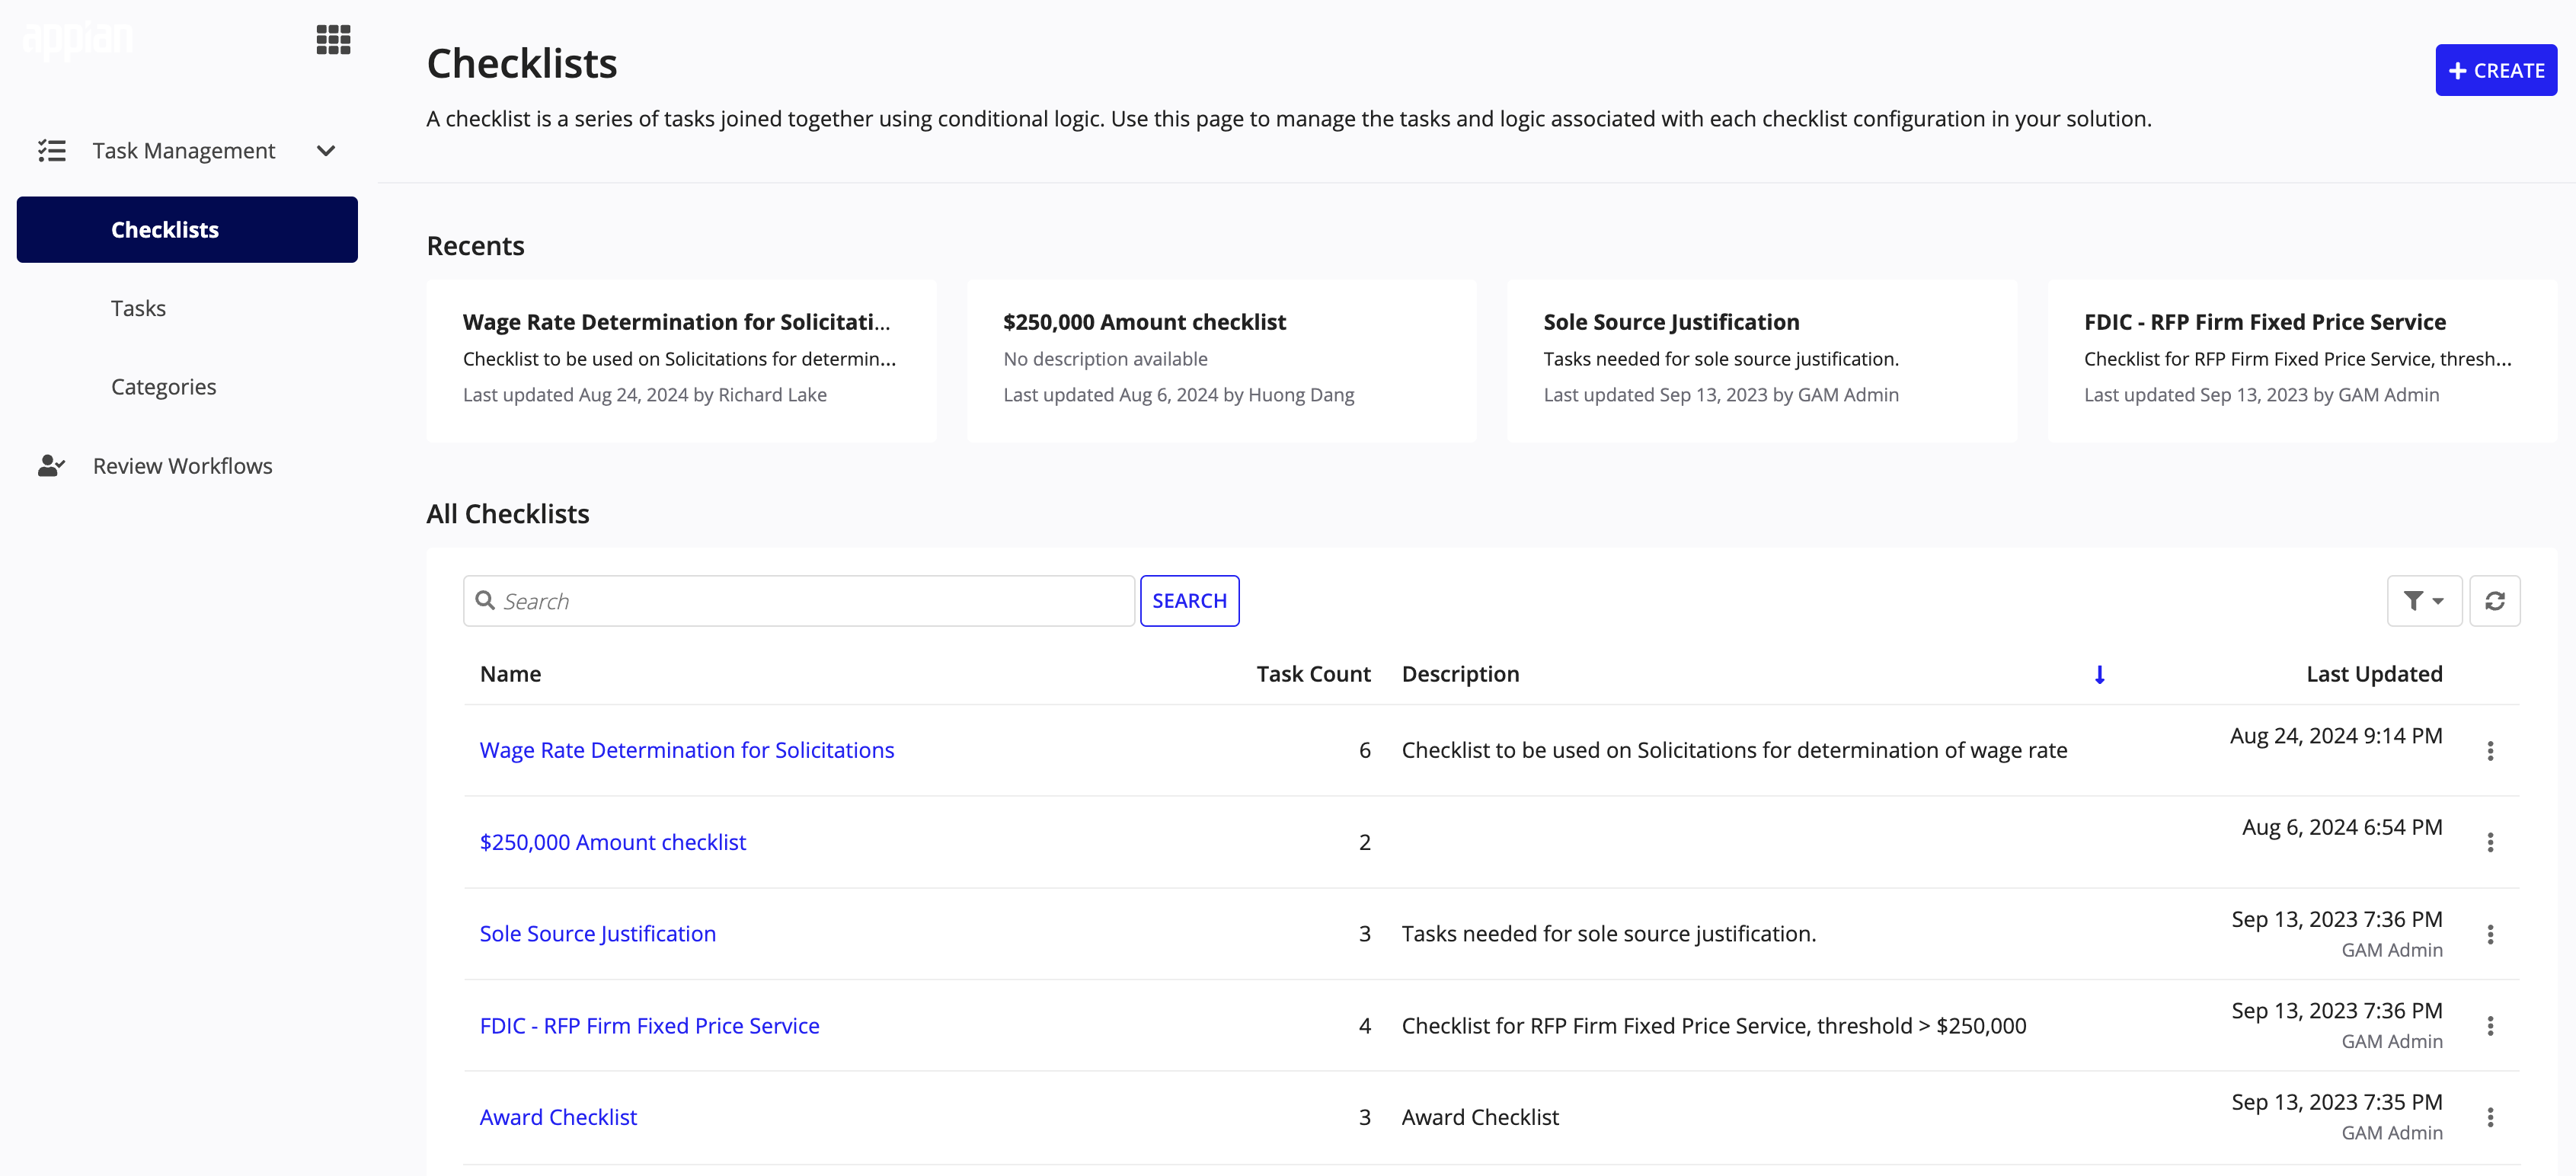Click task count 6 for Wage Rate
Viewport: 2576px width, 1176px height.
pos(1365,751)
